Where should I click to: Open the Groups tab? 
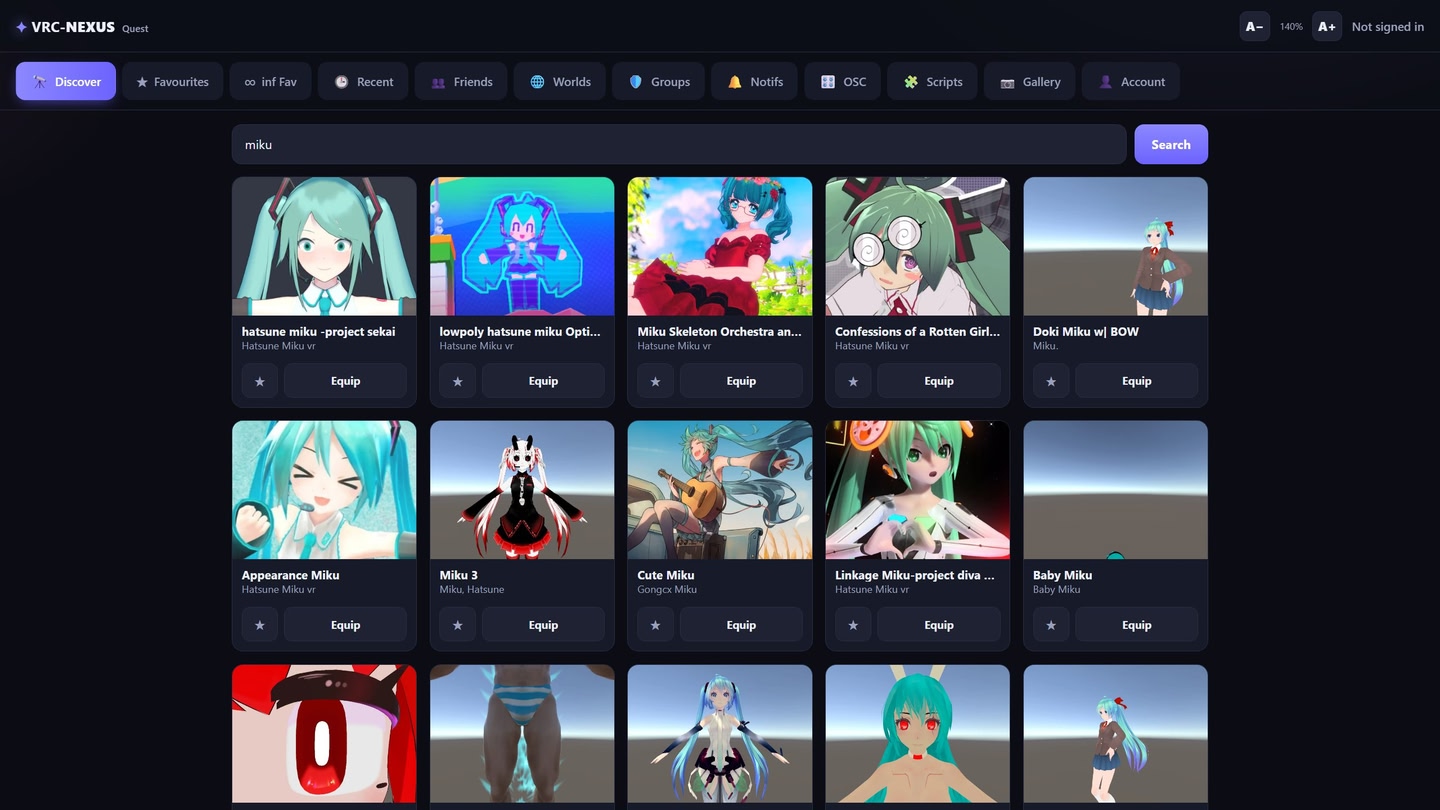click(658, 81)
